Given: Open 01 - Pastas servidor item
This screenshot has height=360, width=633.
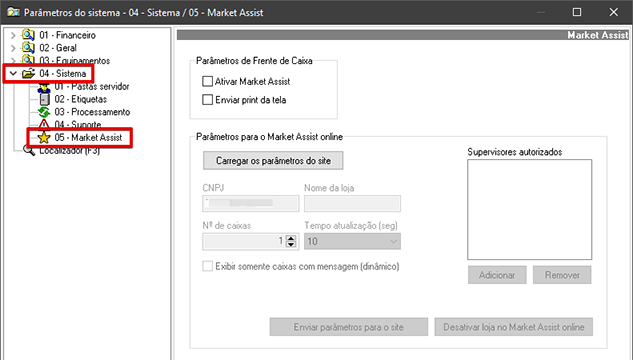Looking at the screenshot, I should click(92, 86).
